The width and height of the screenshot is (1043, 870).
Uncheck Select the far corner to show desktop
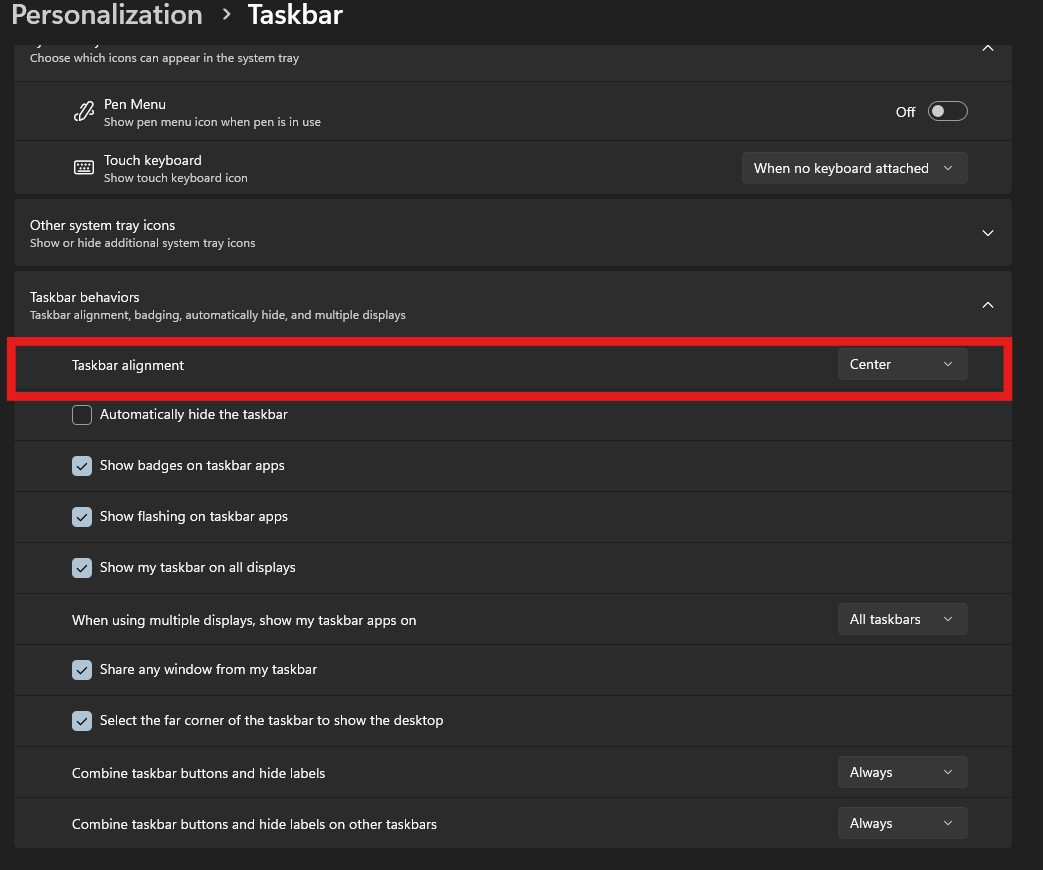[x=82, y=720]
